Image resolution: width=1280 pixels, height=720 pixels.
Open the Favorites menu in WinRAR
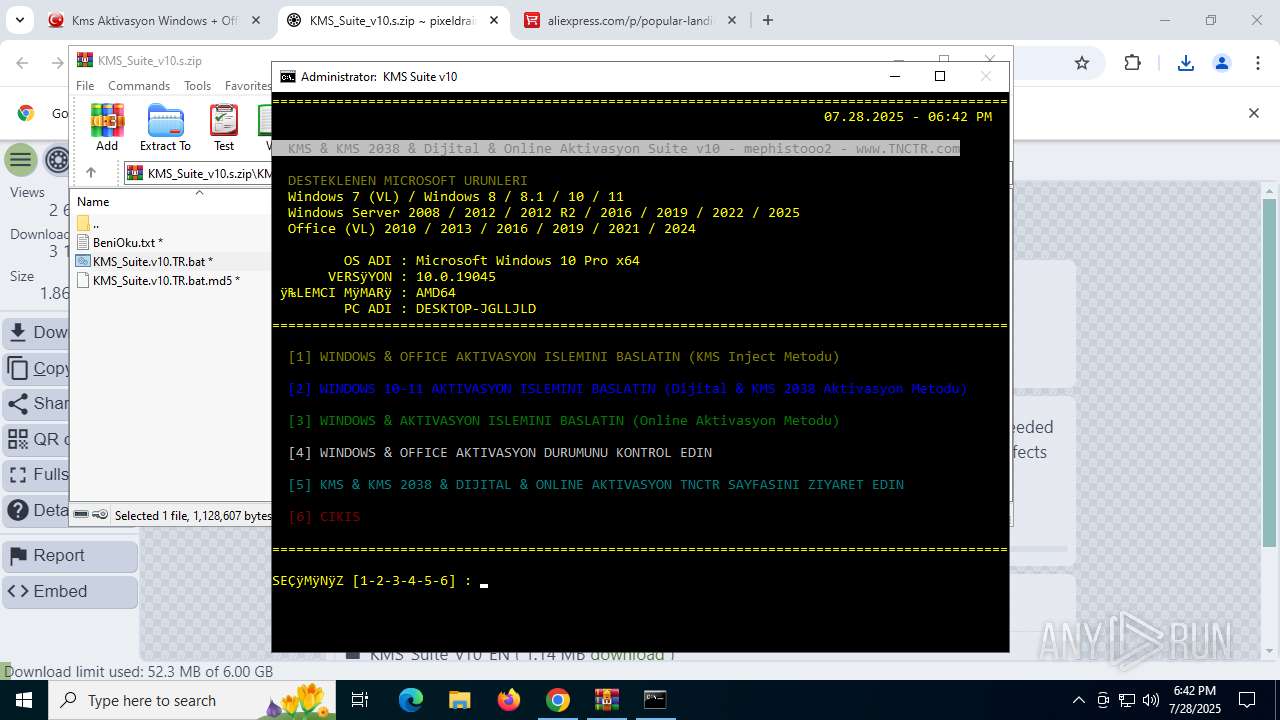tap(248, 86)
